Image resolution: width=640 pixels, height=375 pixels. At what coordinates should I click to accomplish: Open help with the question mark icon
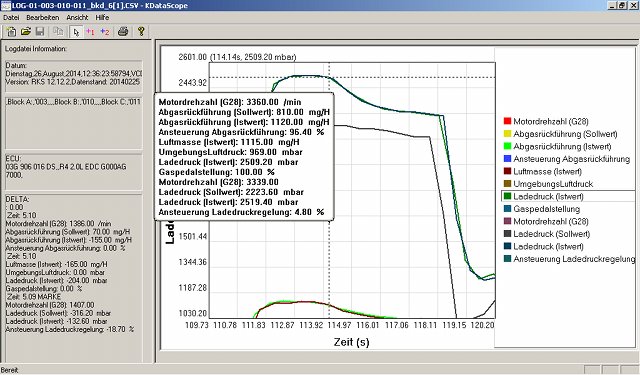click(x=141, y=31)
